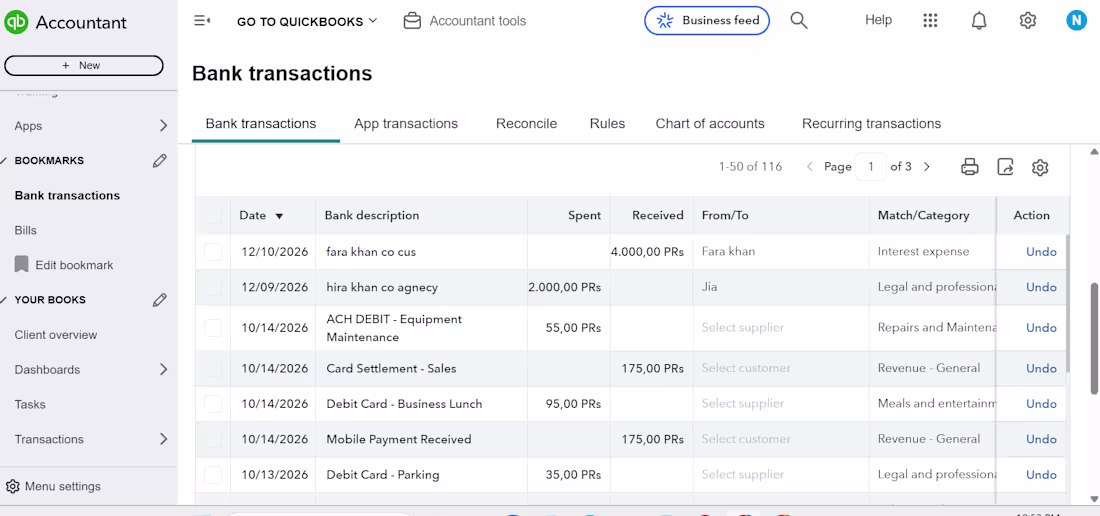The width and height of the screenshot is (1100, 516).
Task: Click the Edit bookmark ribbon icon
Action: pos(22,264)
